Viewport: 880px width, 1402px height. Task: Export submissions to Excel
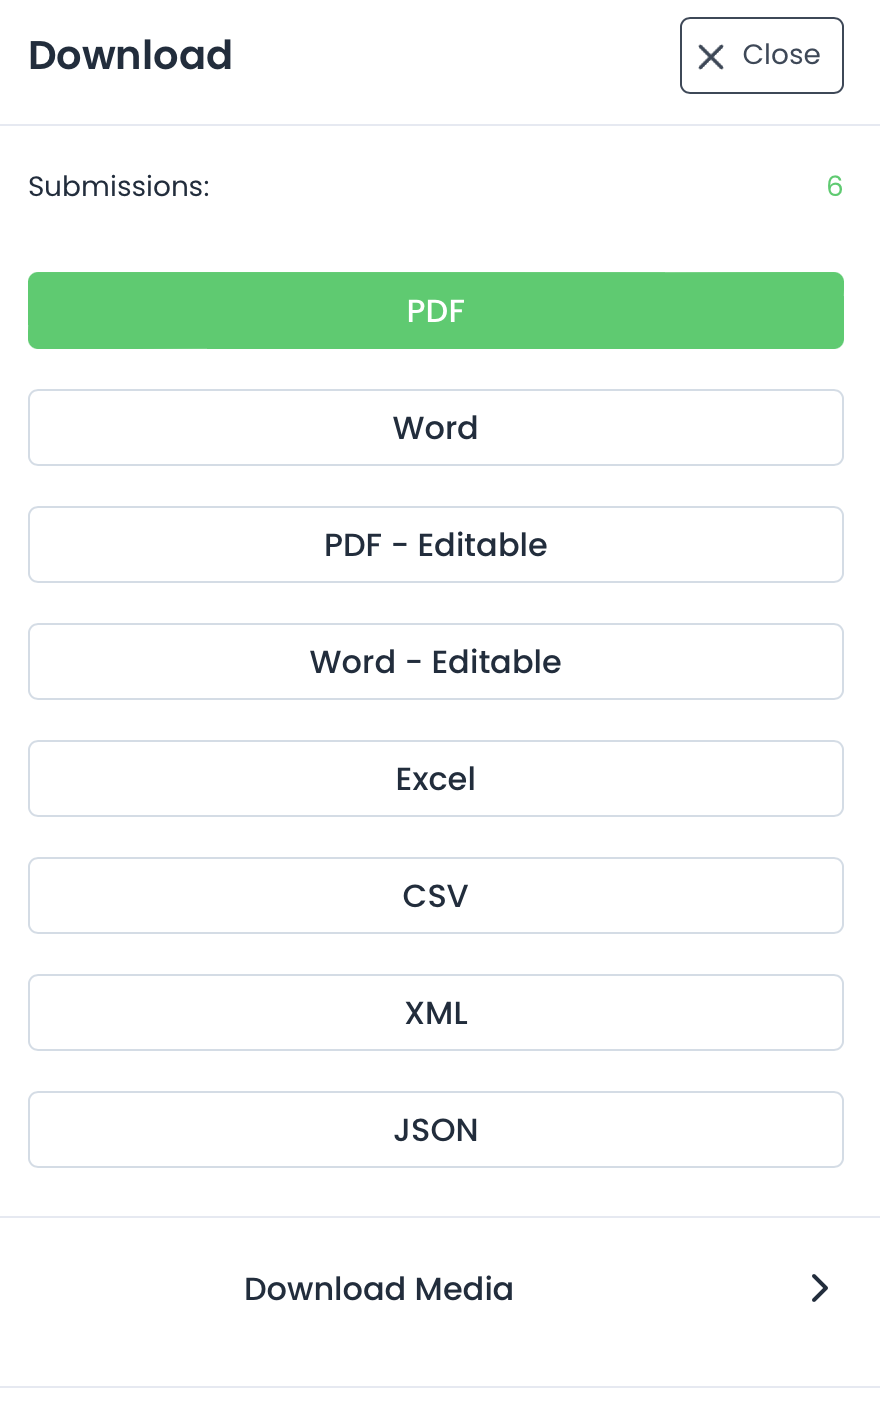point(436,779)
